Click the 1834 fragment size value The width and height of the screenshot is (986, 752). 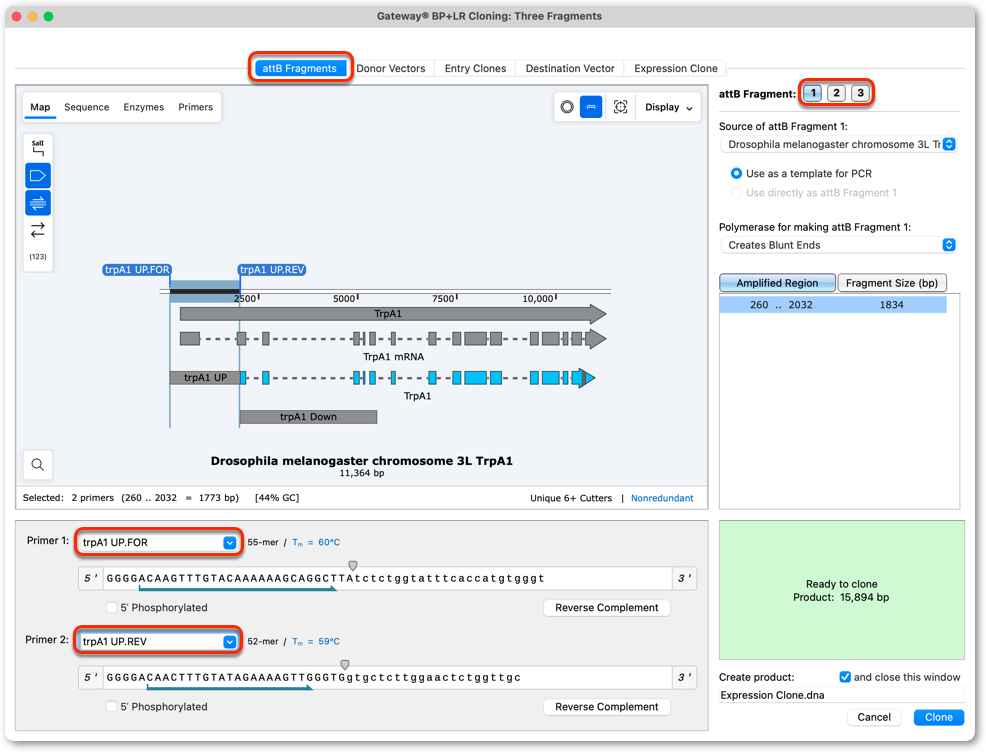[x=891, y=305]
